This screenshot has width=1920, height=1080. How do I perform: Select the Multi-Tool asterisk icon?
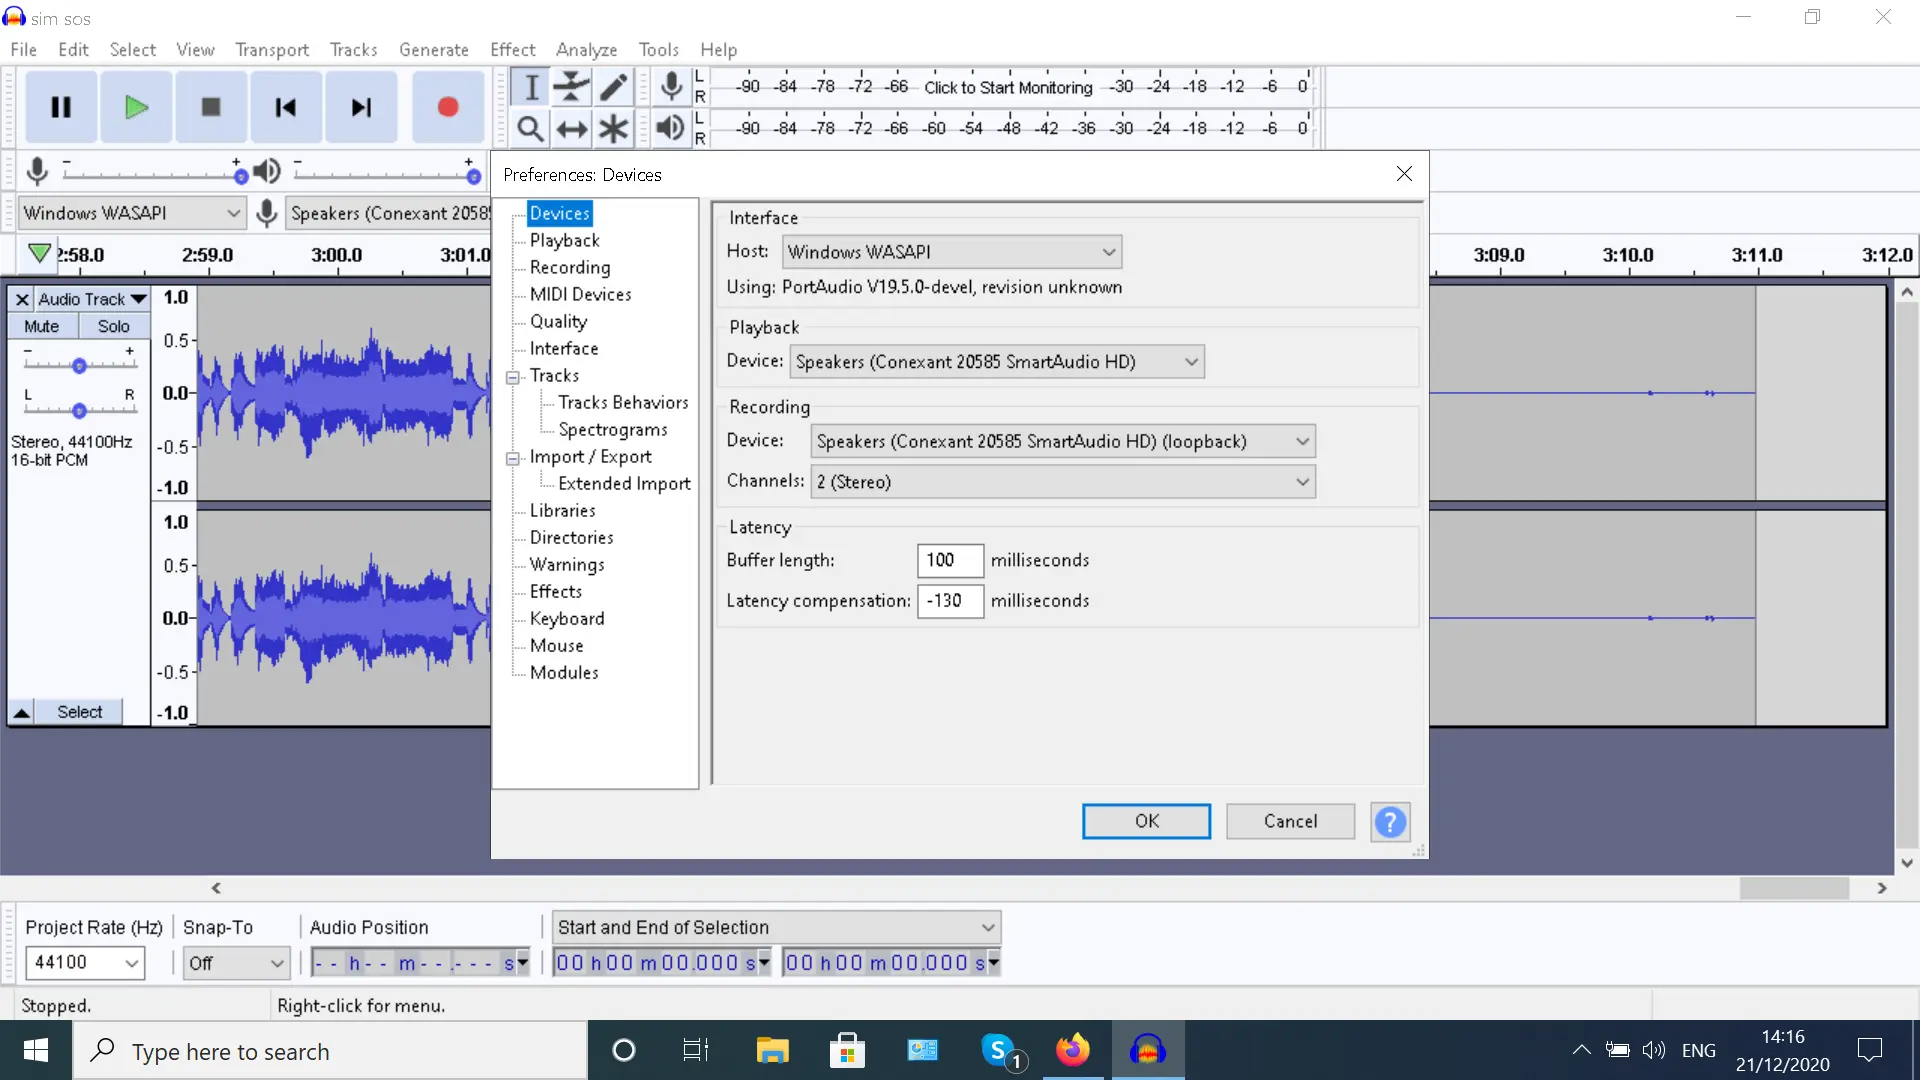point(613,129)
